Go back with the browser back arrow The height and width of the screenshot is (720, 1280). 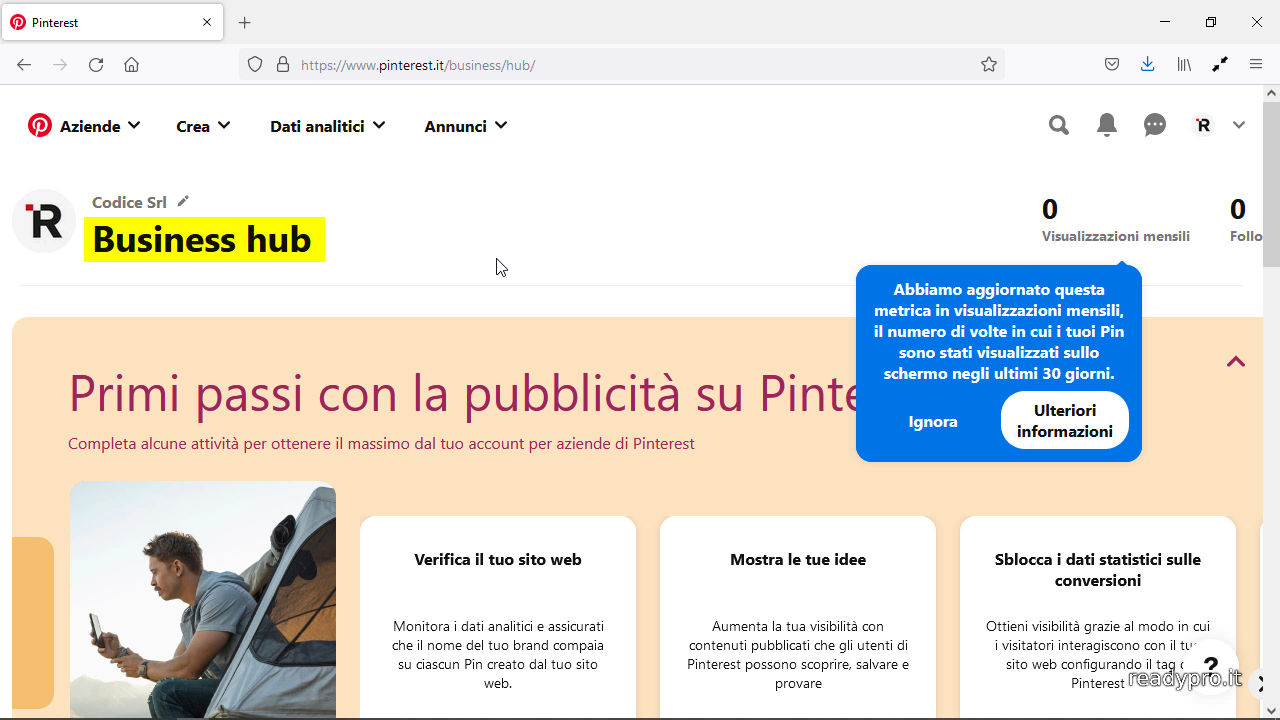click(x=24, y=65)
